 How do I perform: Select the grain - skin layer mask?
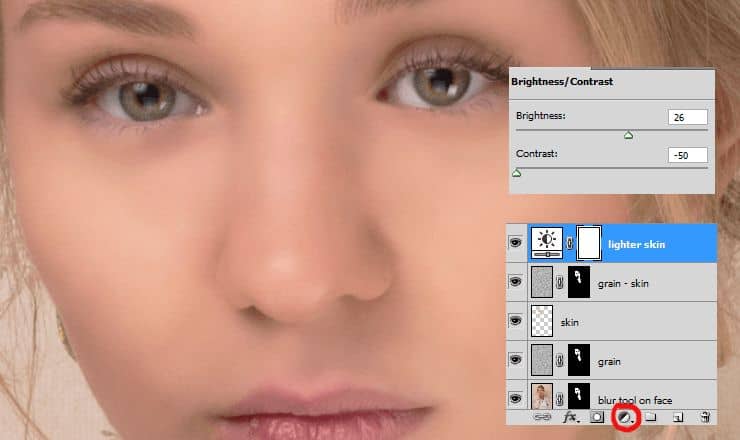point(580,282)
